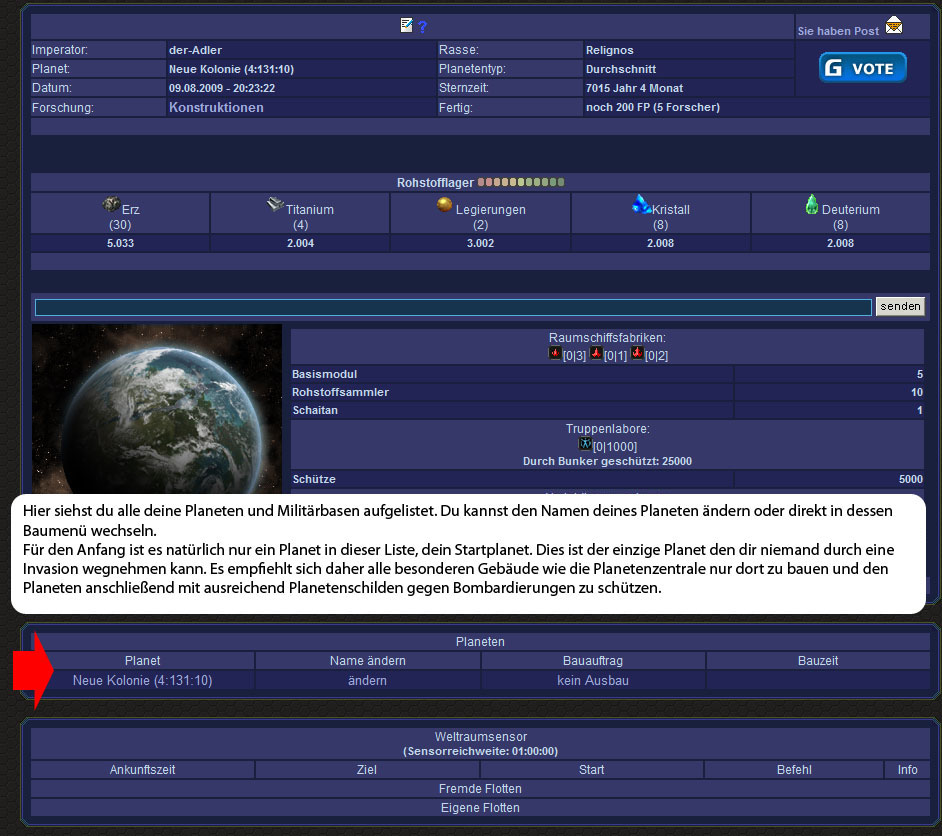Click the Erz ore resource icon

click(111, 204)
